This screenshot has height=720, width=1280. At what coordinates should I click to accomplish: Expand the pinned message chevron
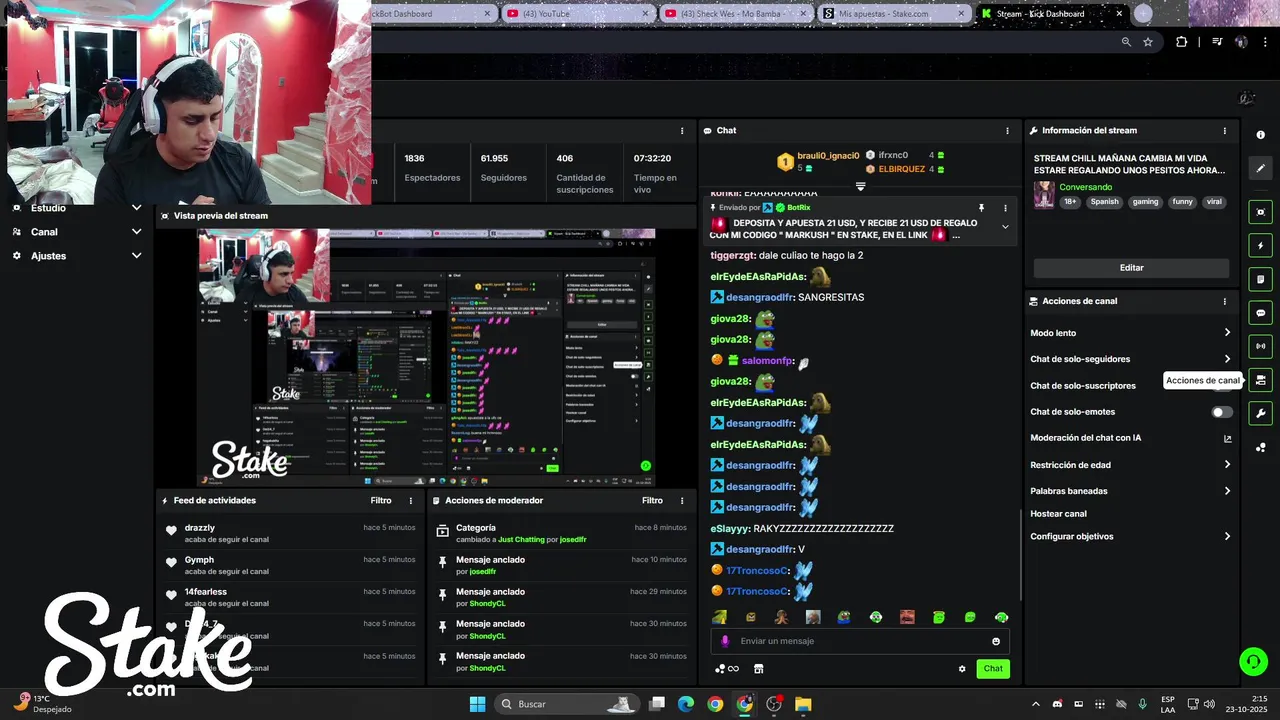(1005, 227)
